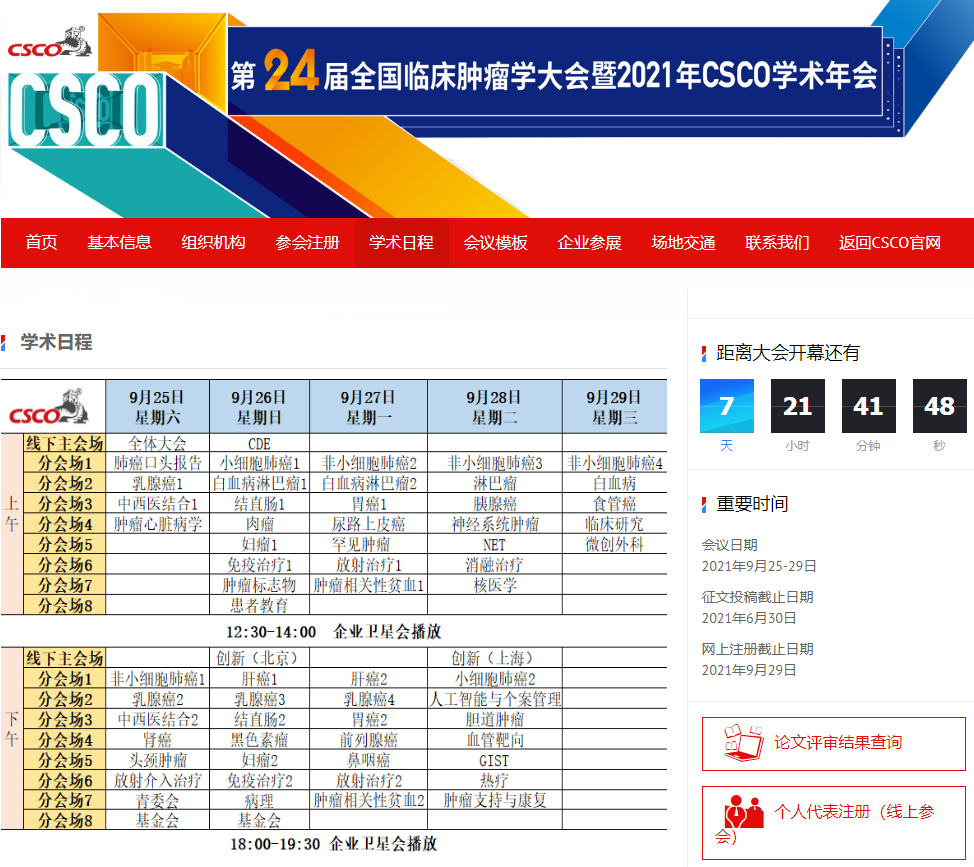Click 肿瘤相关性贫血2 session cell

coord(368,801)
